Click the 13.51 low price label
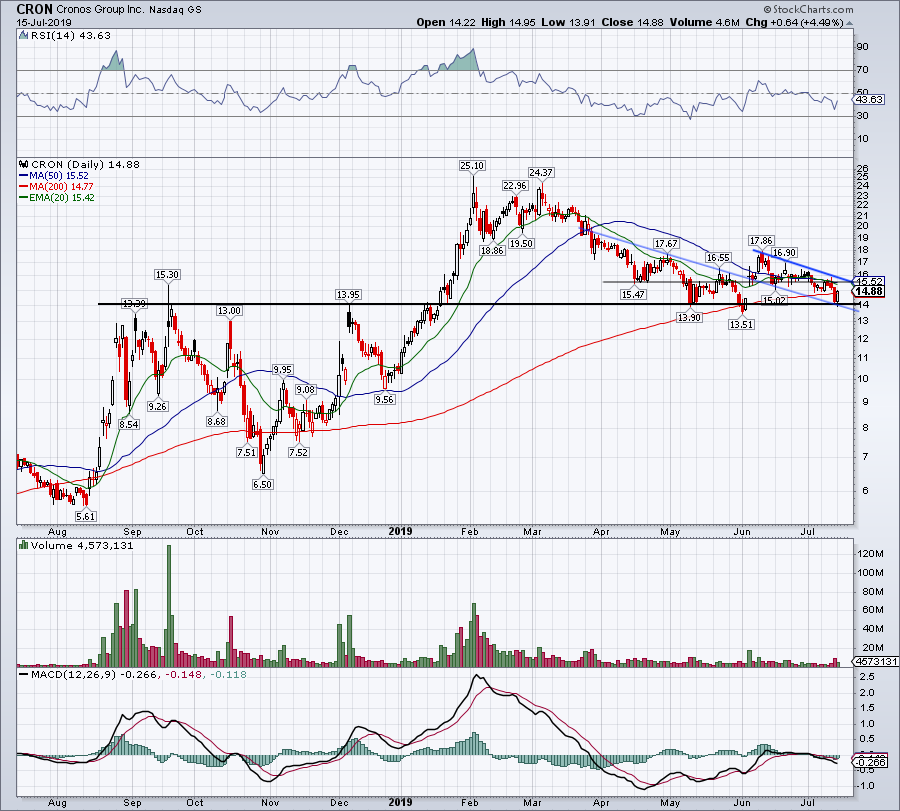 pos(741,324)
